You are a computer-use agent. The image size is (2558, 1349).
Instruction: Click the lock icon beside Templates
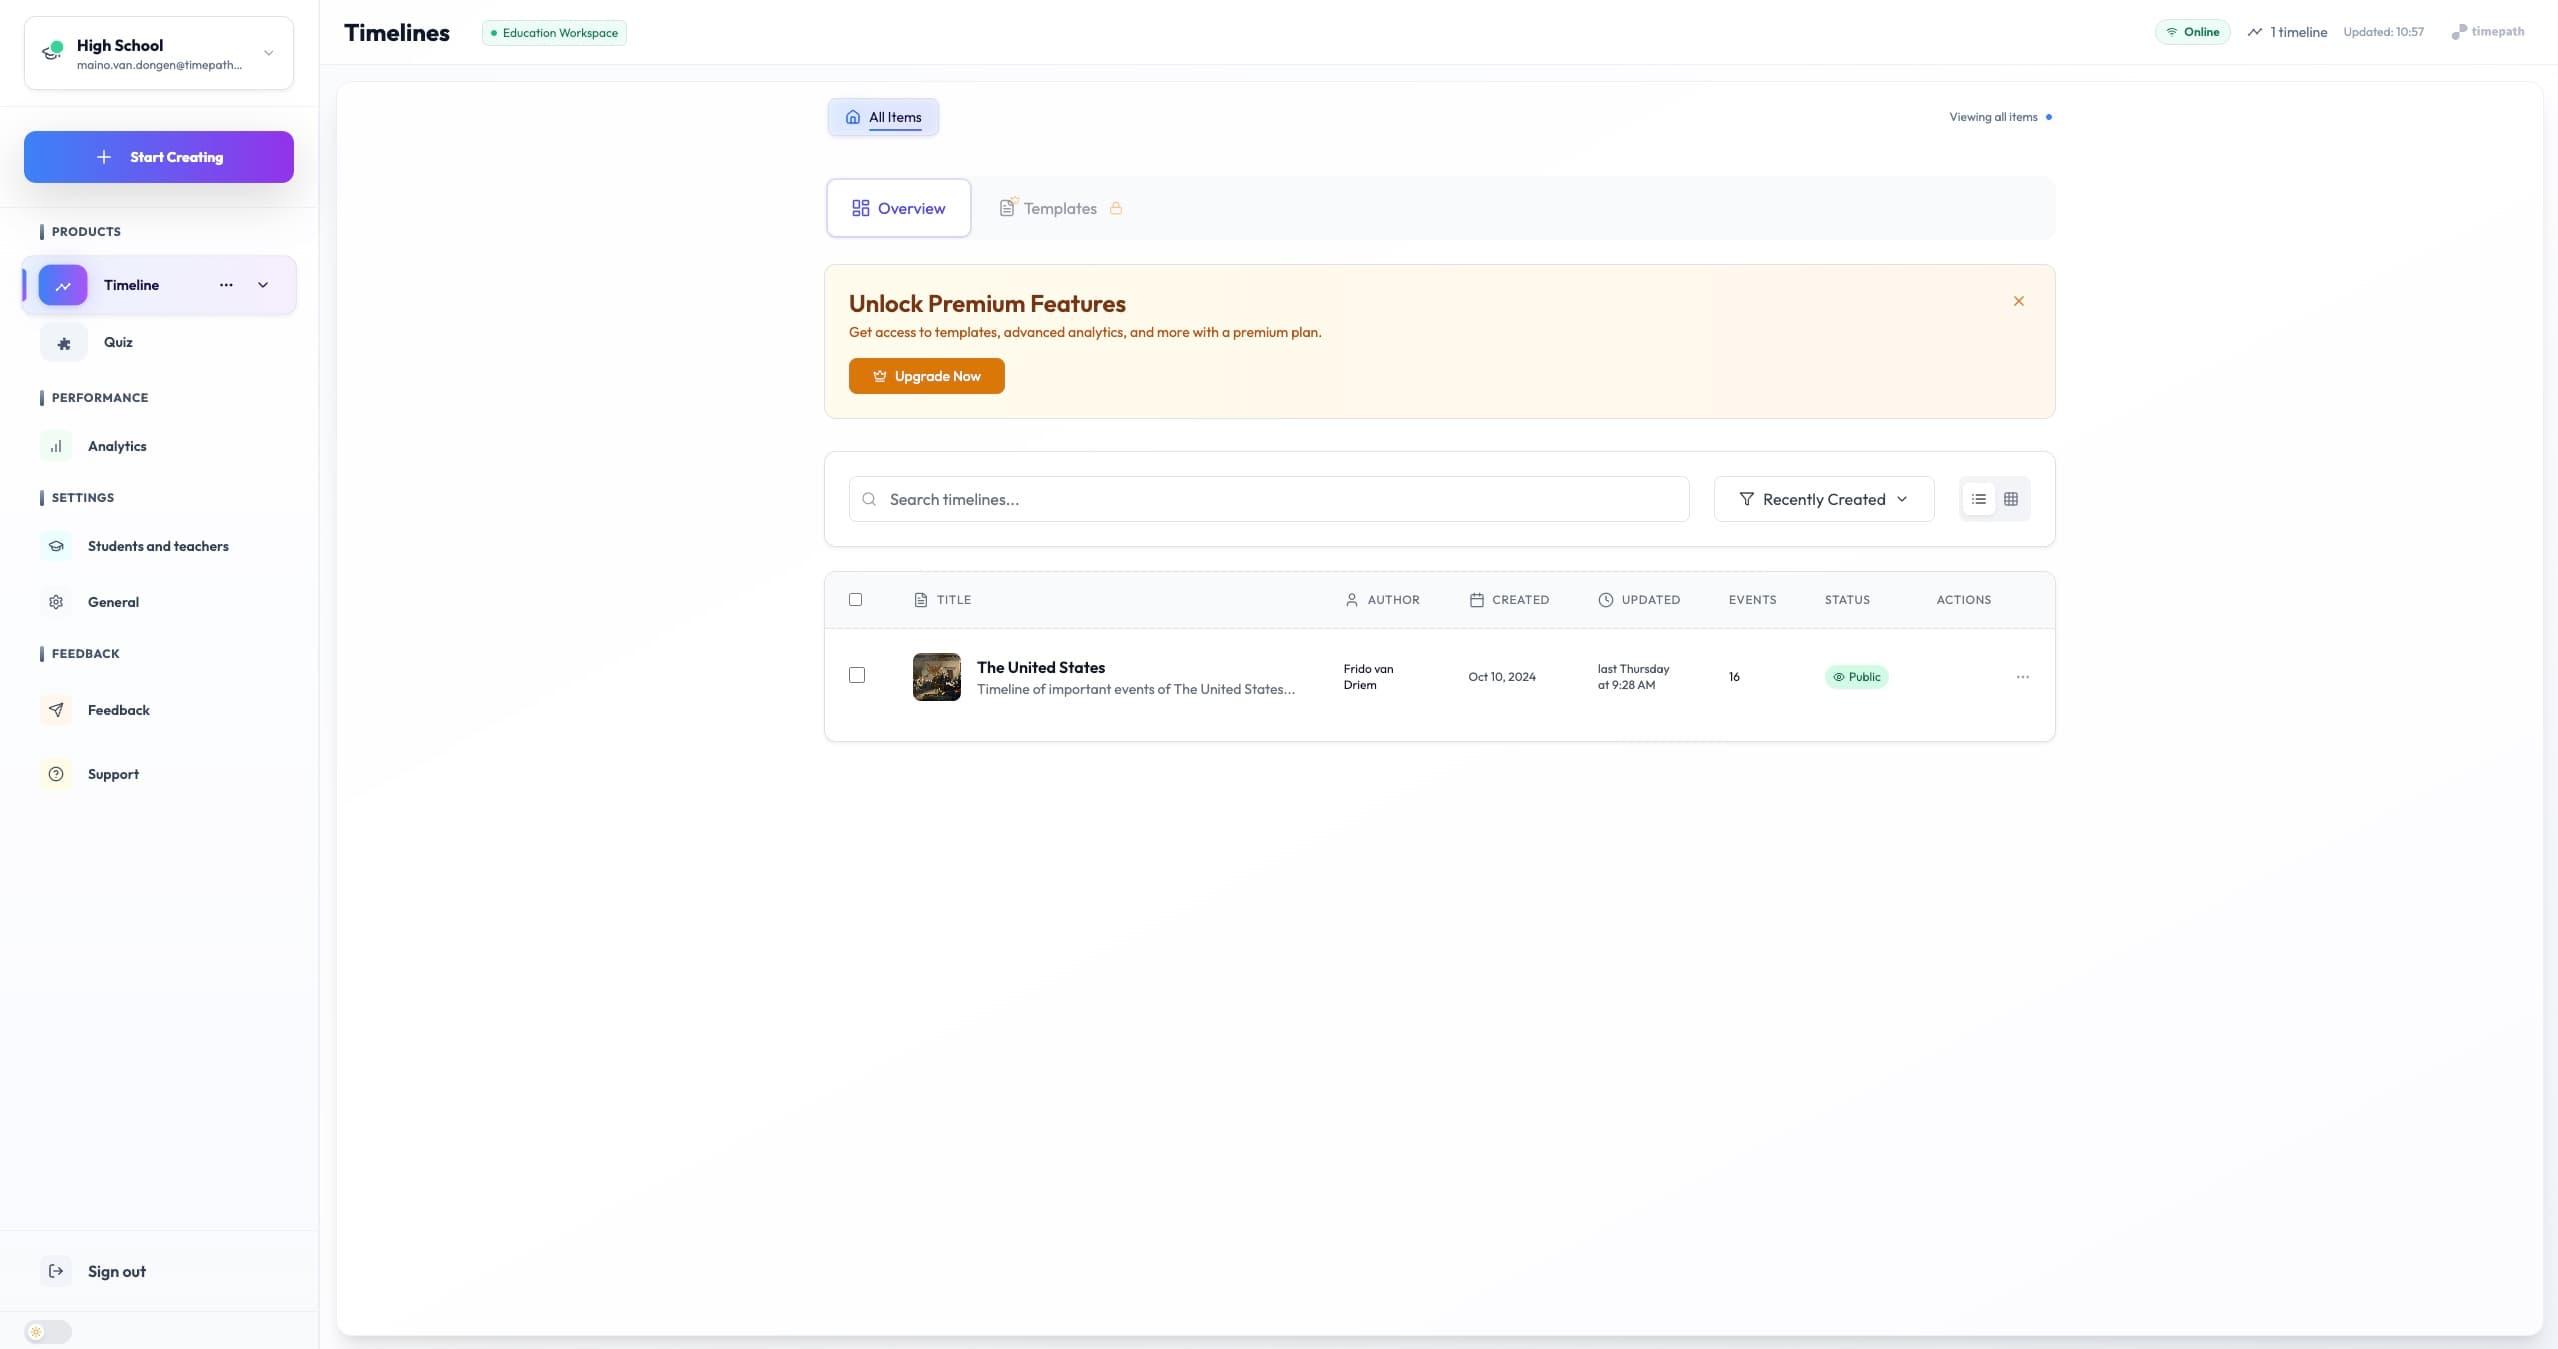click(x=1116, y=208)
